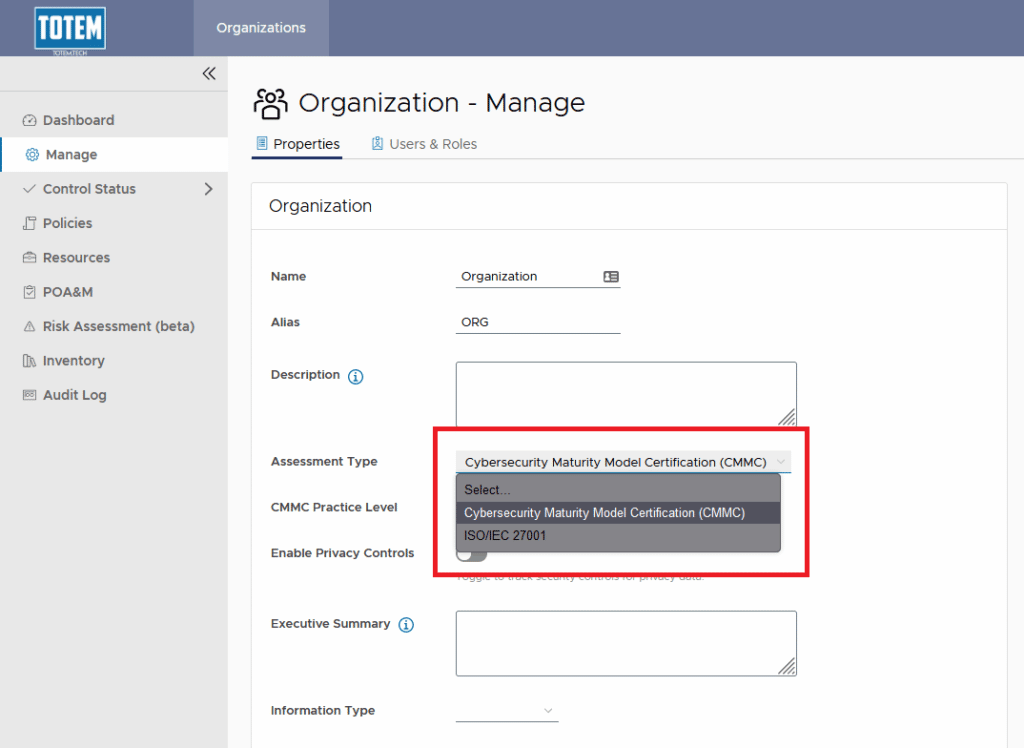Click the Manage gear icon

pyautogui.click(x=32, y=155)
